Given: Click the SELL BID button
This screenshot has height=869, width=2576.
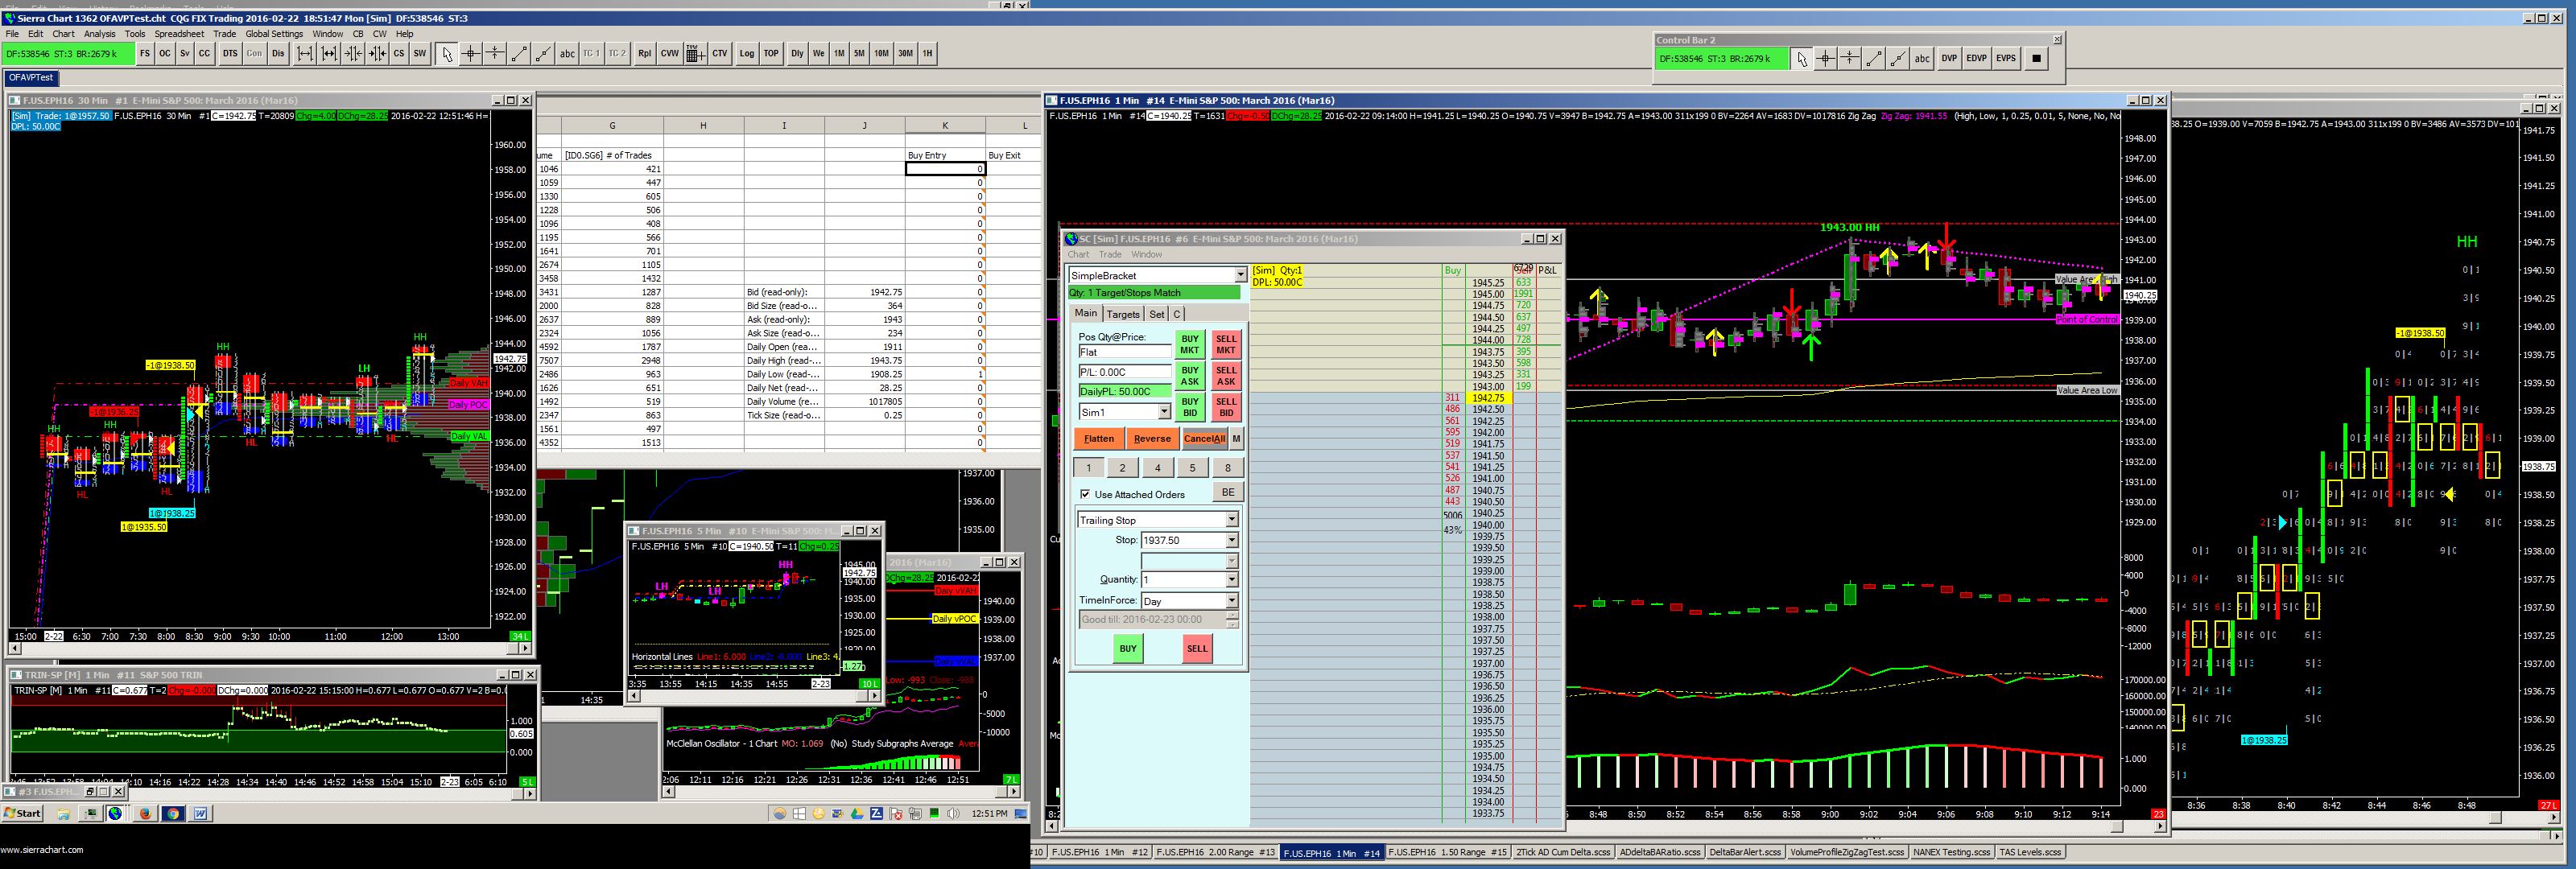Looking at the screenshot, I should (1226, 406).
